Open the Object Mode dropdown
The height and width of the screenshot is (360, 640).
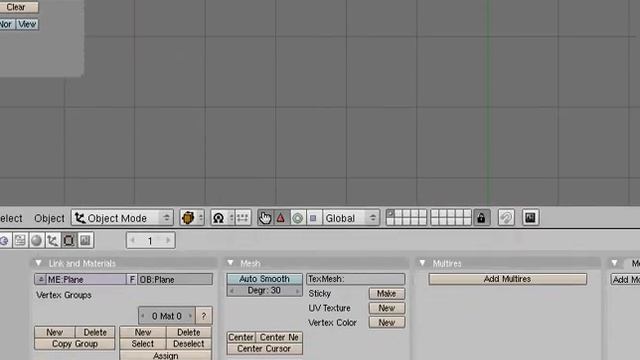click(122, 218)
